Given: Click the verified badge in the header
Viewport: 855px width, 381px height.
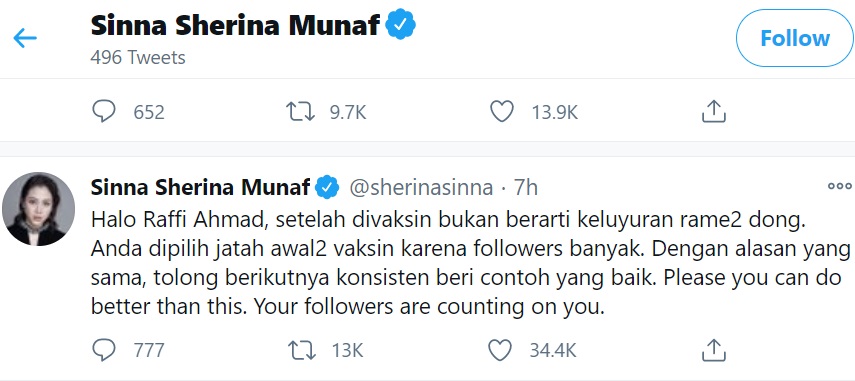Looking at the screenshot, I should pyautogui.click(x=401, y=25).
